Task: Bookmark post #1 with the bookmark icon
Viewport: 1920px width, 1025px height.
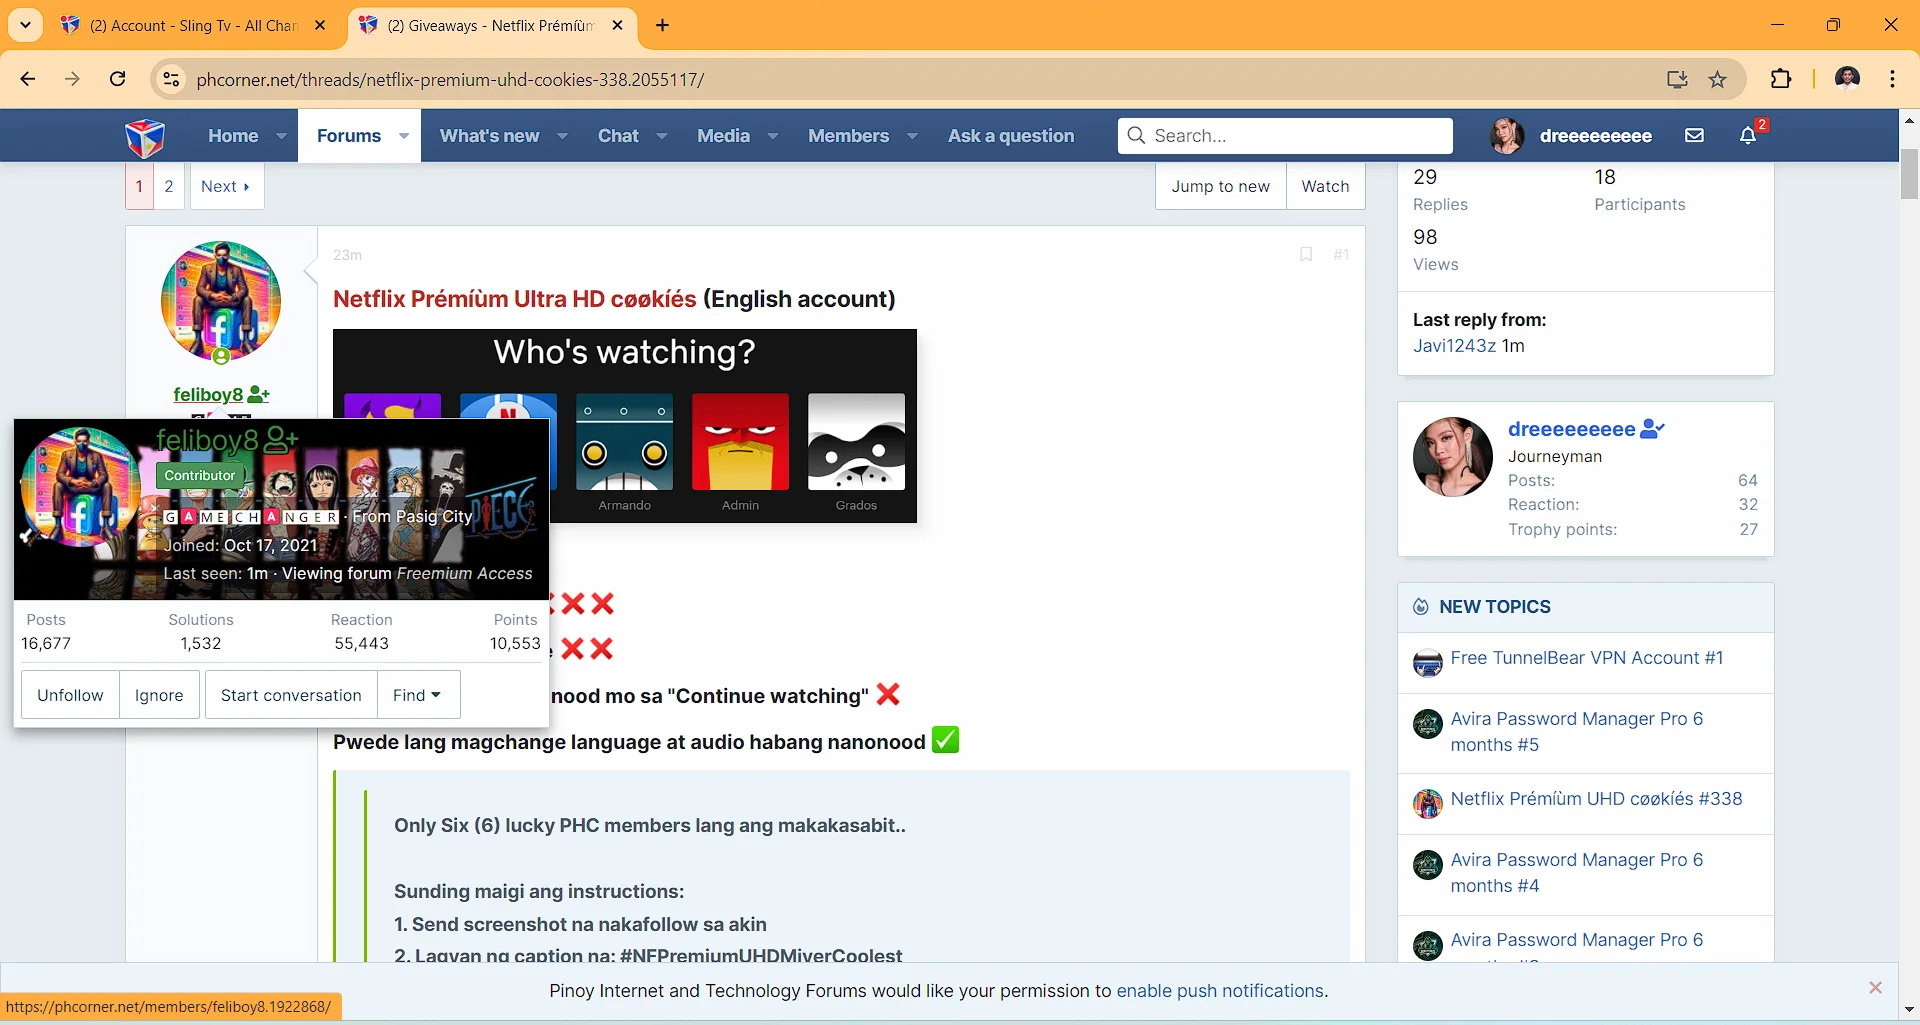Action: tap(1306, 255)
